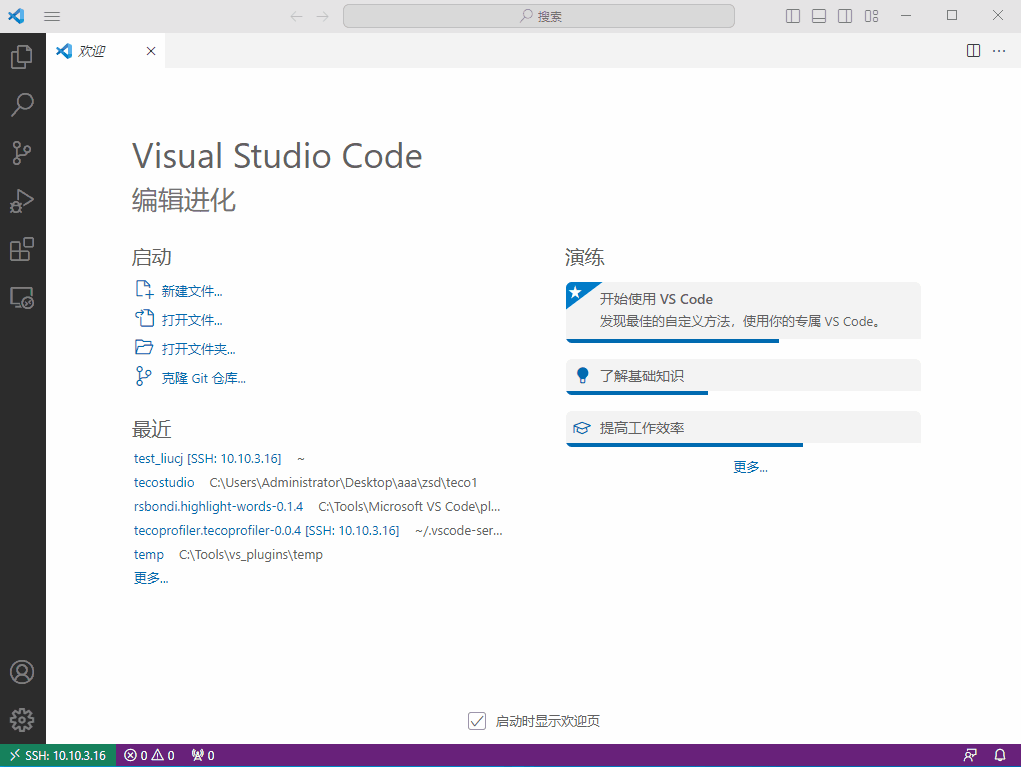Click the VS Code logo in title bar
The width and height of the screenshot is (1021, 767).
pos(16,16)
